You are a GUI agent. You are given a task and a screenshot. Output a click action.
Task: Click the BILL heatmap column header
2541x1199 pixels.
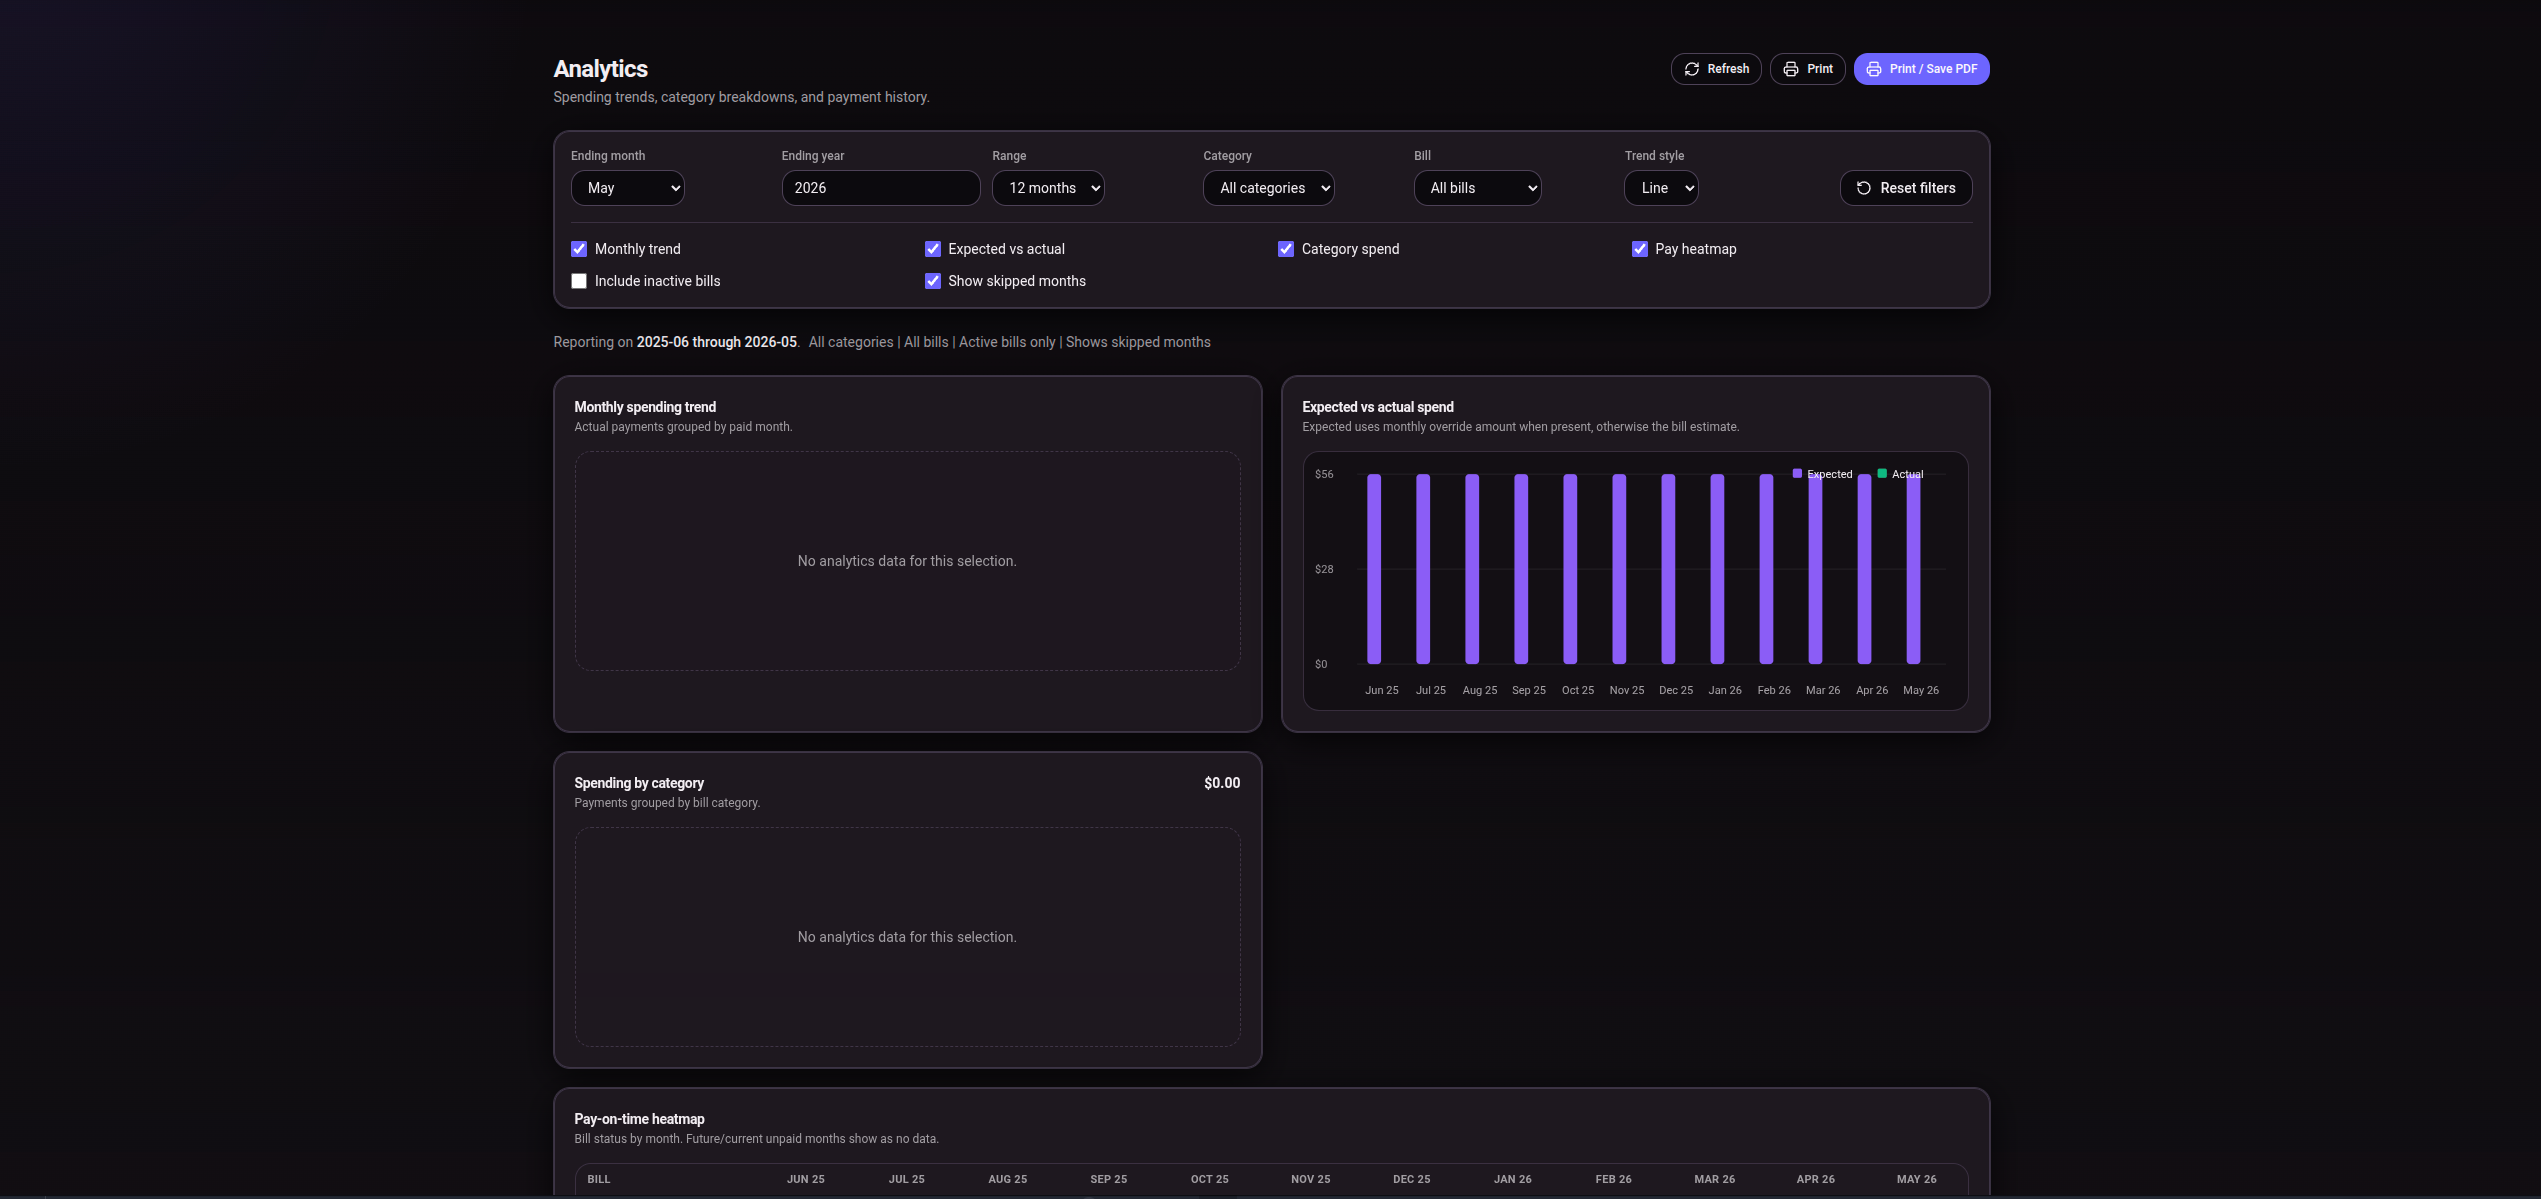tap(599, 1179)
